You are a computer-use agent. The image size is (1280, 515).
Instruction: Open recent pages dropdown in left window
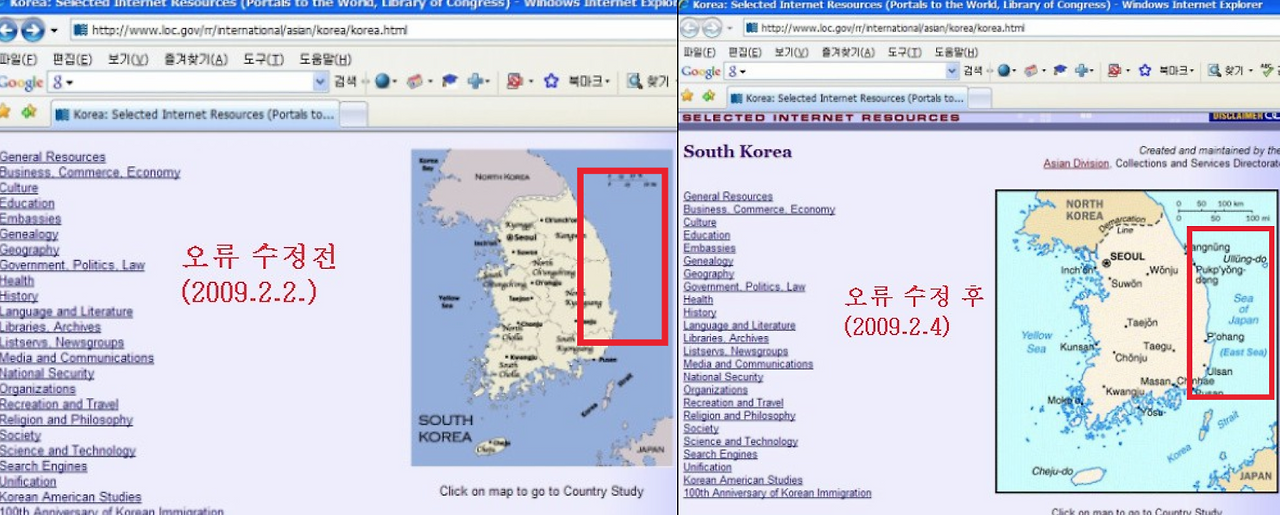(x=54, y=31)
